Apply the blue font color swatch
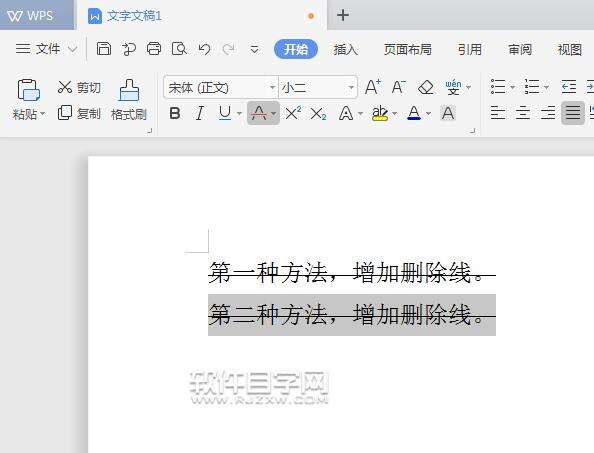 pos(414,113)
